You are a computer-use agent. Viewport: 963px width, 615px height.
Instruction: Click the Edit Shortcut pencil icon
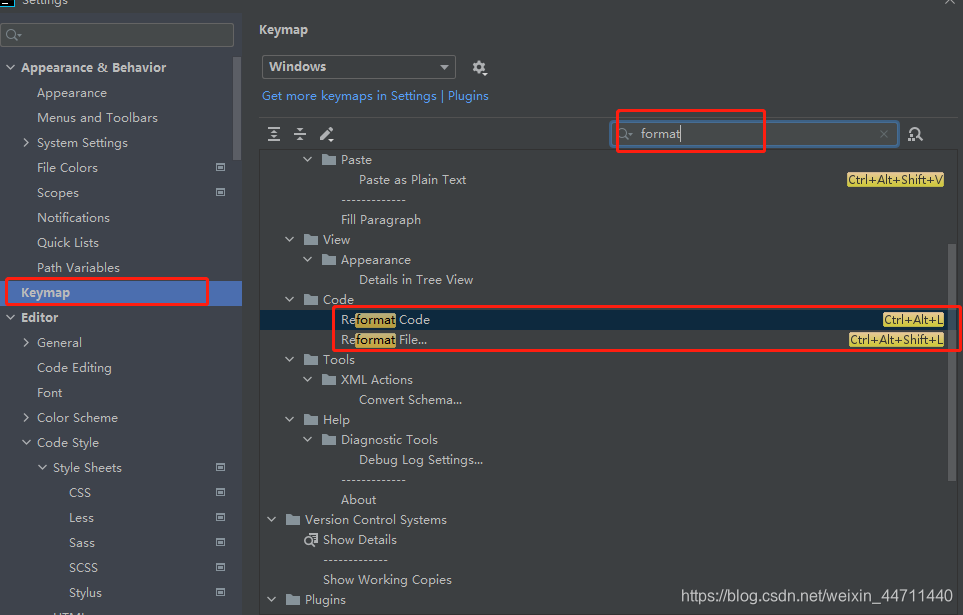pyautogui.click(x=327, y=134)
